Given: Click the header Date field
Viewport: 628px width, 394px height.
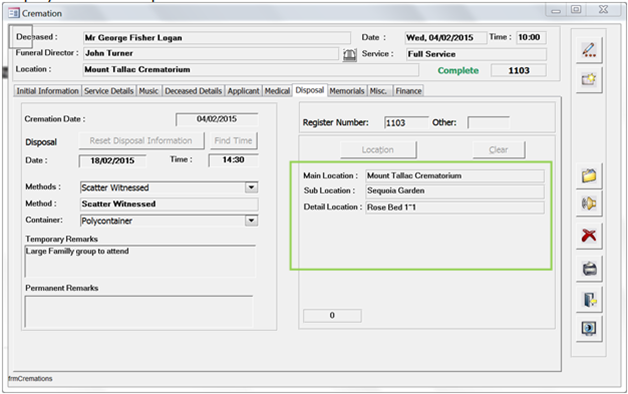Looking at the screenshot, I should [x=446, y=38].
